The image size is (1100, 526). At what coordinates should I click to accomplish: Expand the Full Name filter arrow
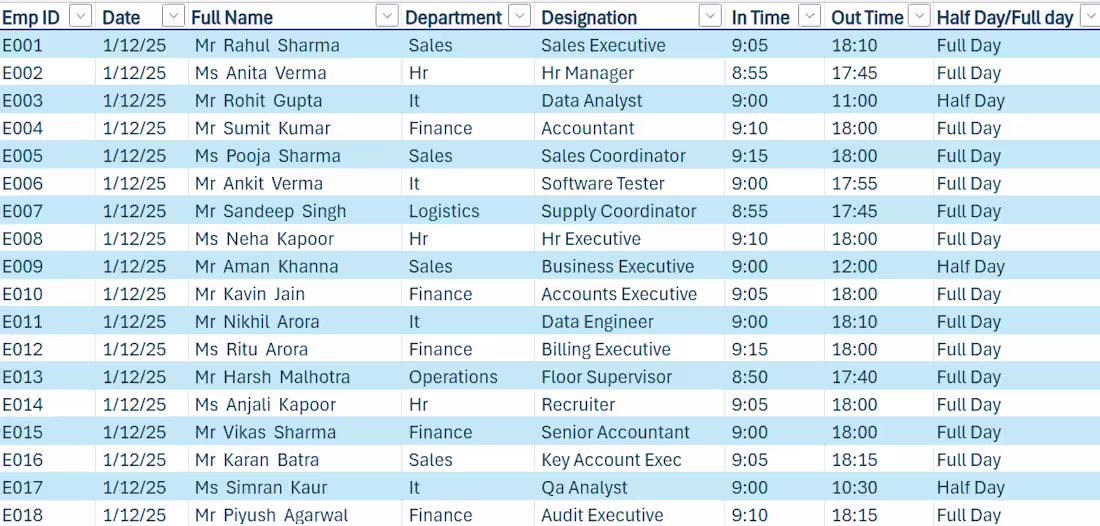pyautogui.click(x=387, y=16)
